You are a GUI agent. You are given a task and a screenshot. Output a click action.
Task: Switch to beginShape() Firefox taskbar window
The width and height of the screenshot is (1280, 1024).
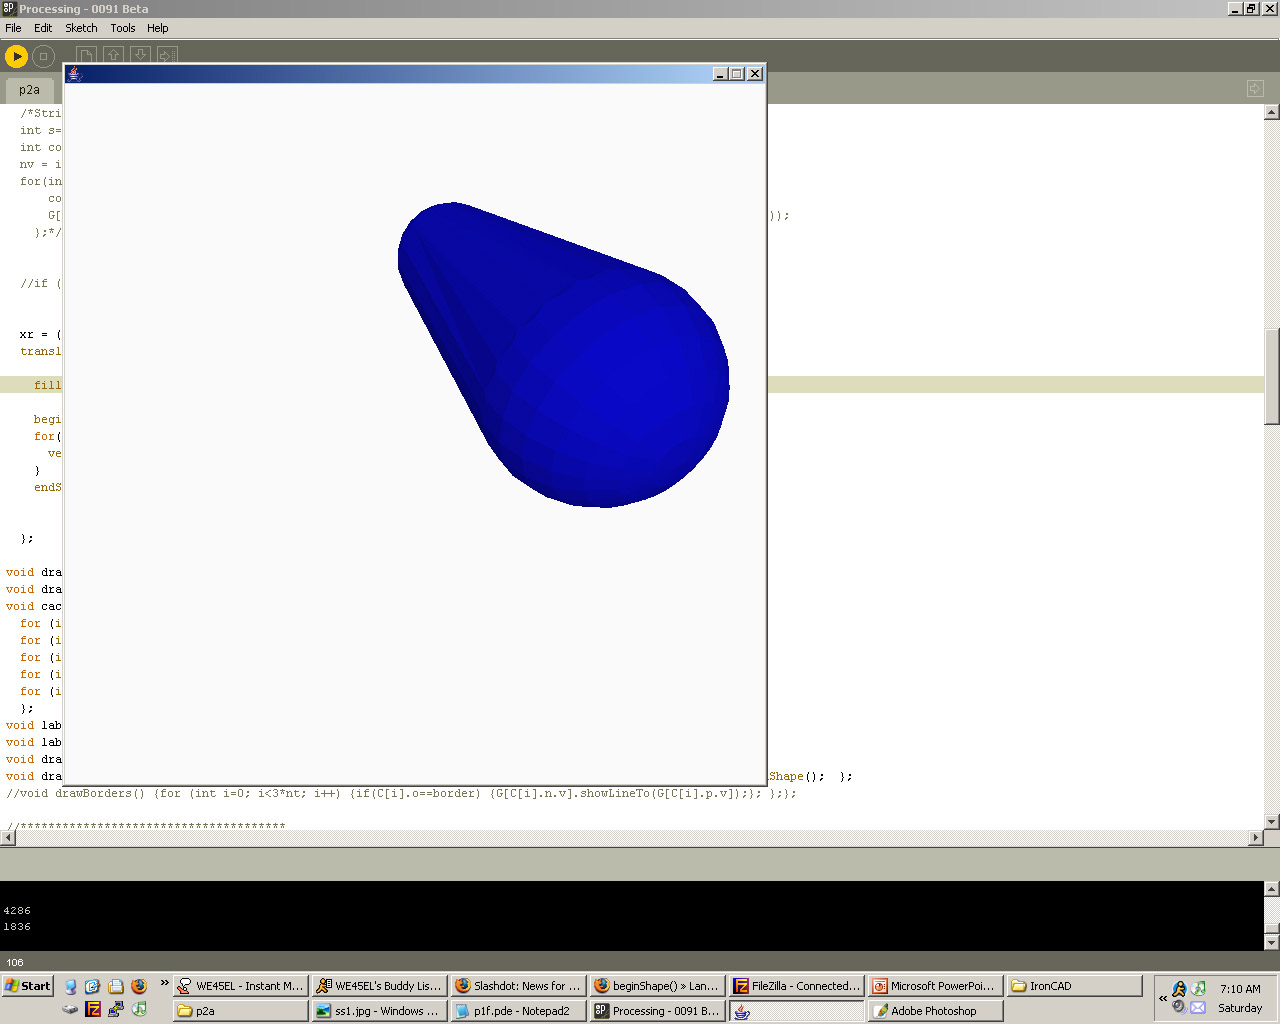pyautogui.click(x=657, y=986)
